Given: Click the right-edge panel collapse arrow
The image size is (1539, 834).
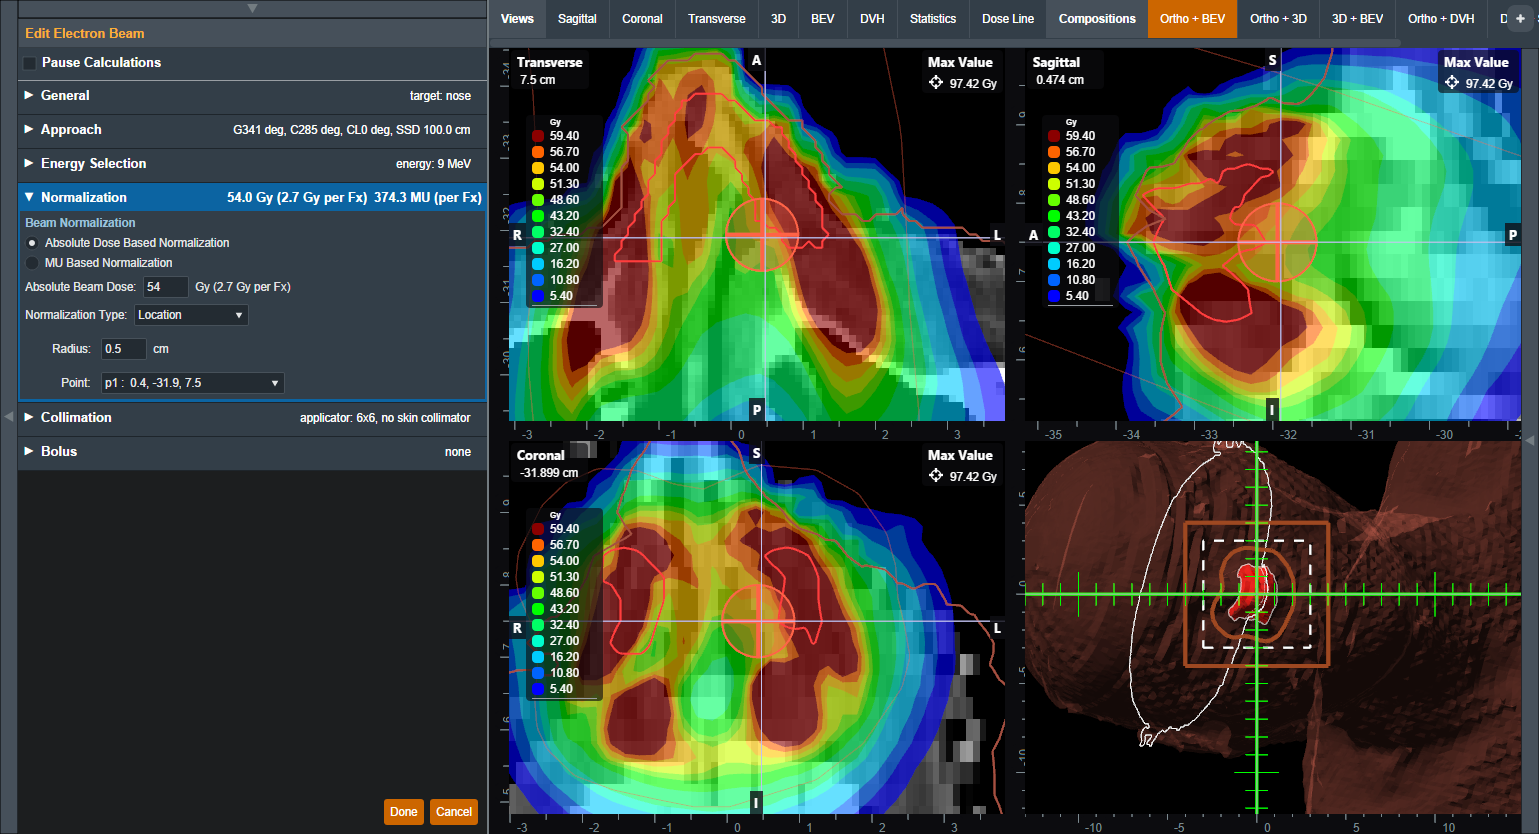Looking at the screenshot, I should pyautogui.click(x=1529, y=439).
